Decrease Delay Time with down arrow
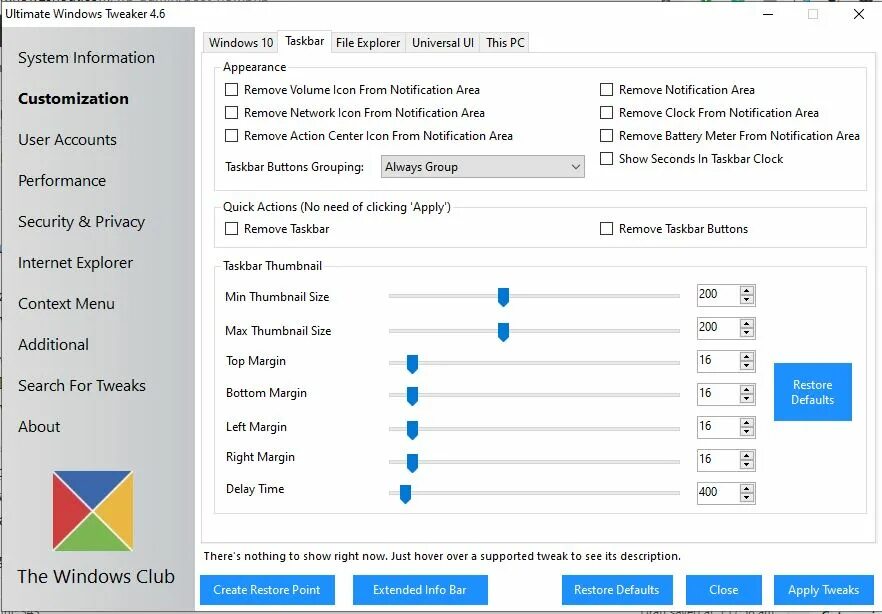Viewport: 882px width, 614px height. 746,497
